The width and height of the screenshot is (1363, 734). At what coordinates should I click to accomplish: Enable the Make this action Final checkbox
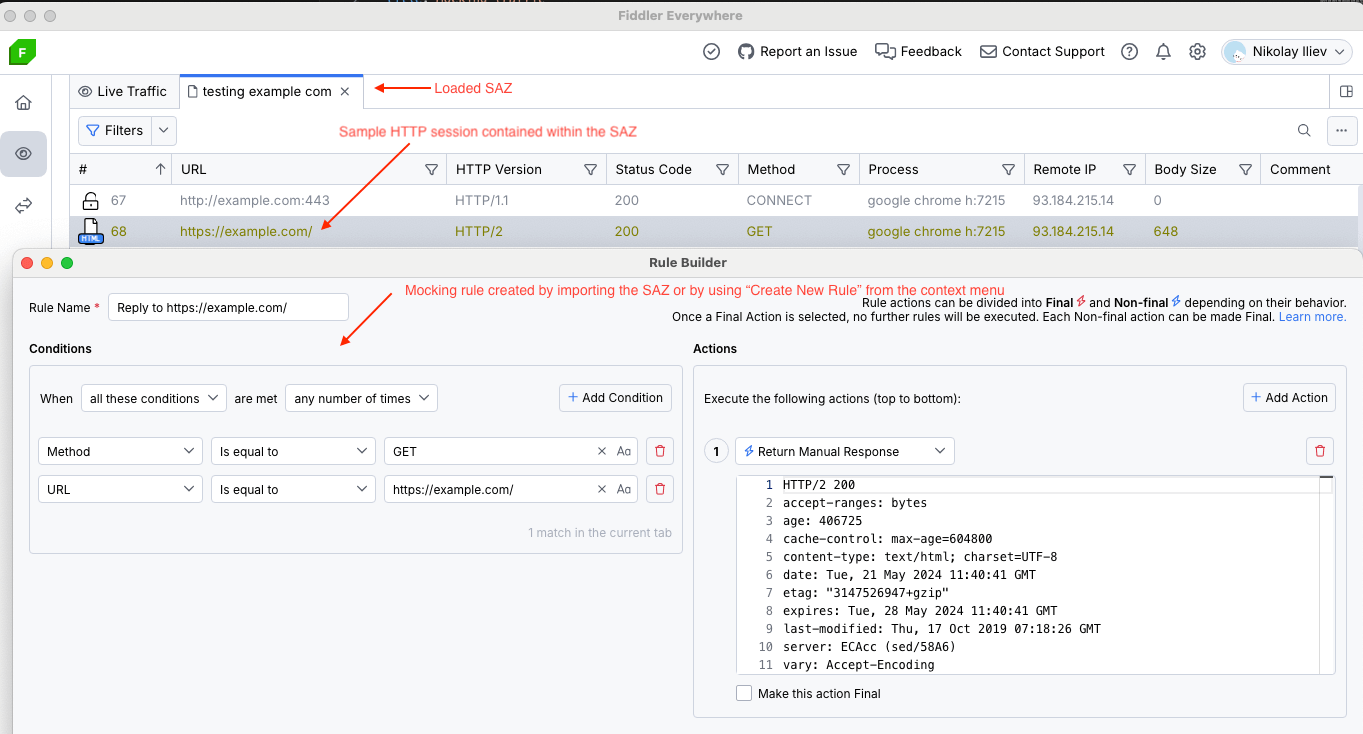point(743,692)
